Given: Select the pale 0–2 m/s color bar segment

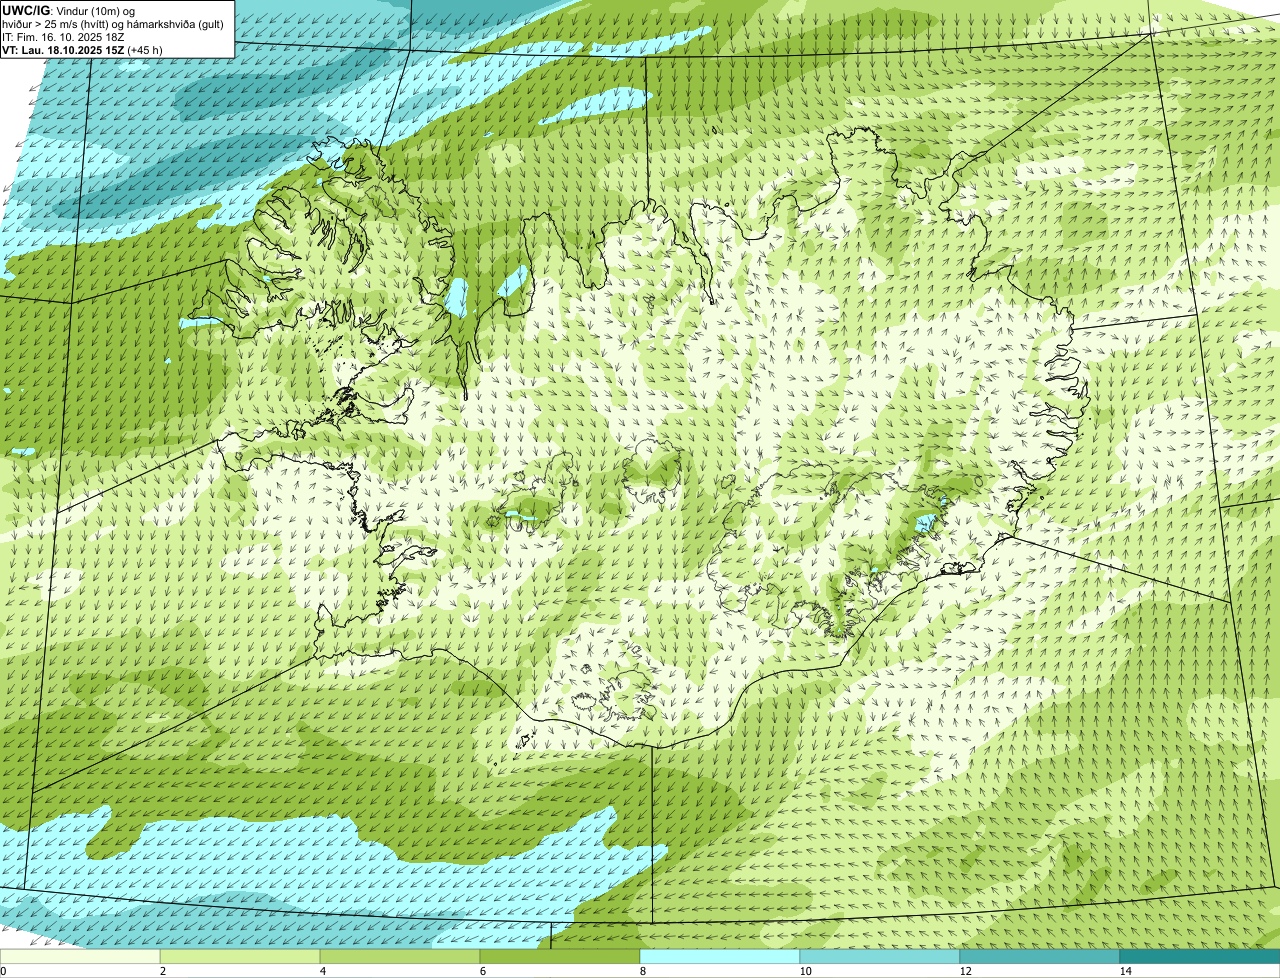Looking at the screenshot, I should [80, 956].
